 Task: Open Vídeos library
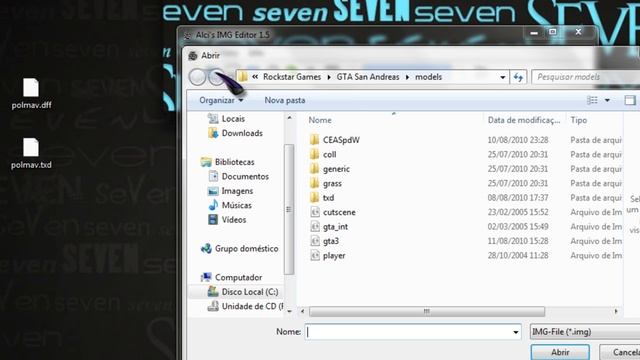click(234, 220)
